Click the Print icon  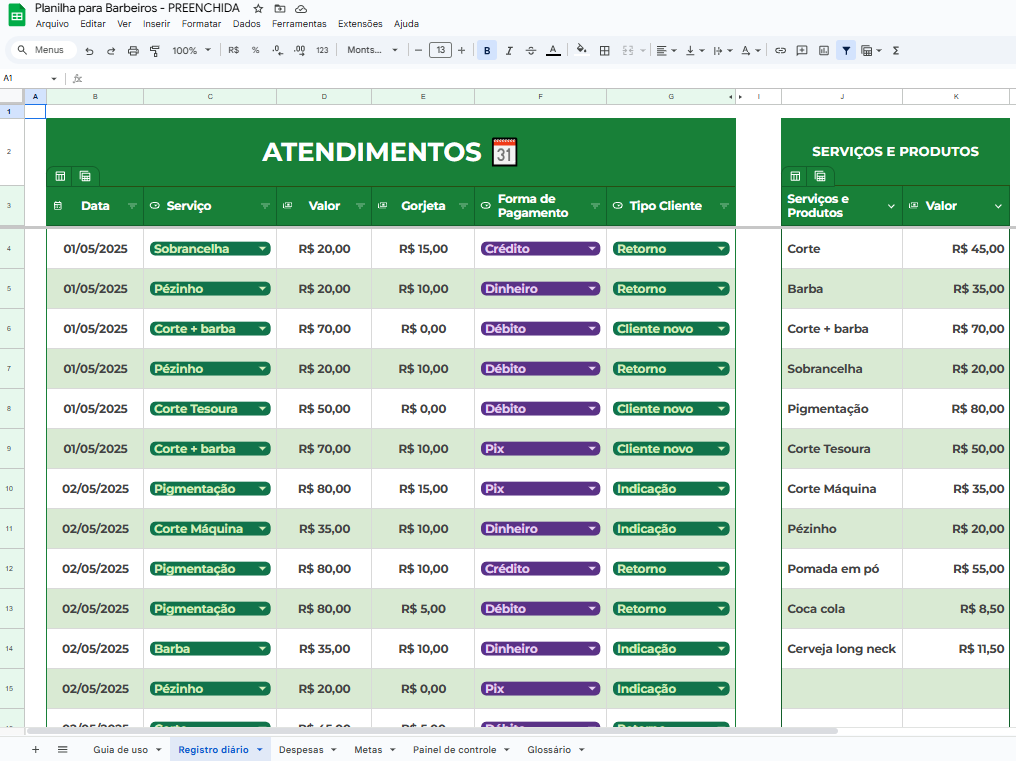click(x=133, y=50)
